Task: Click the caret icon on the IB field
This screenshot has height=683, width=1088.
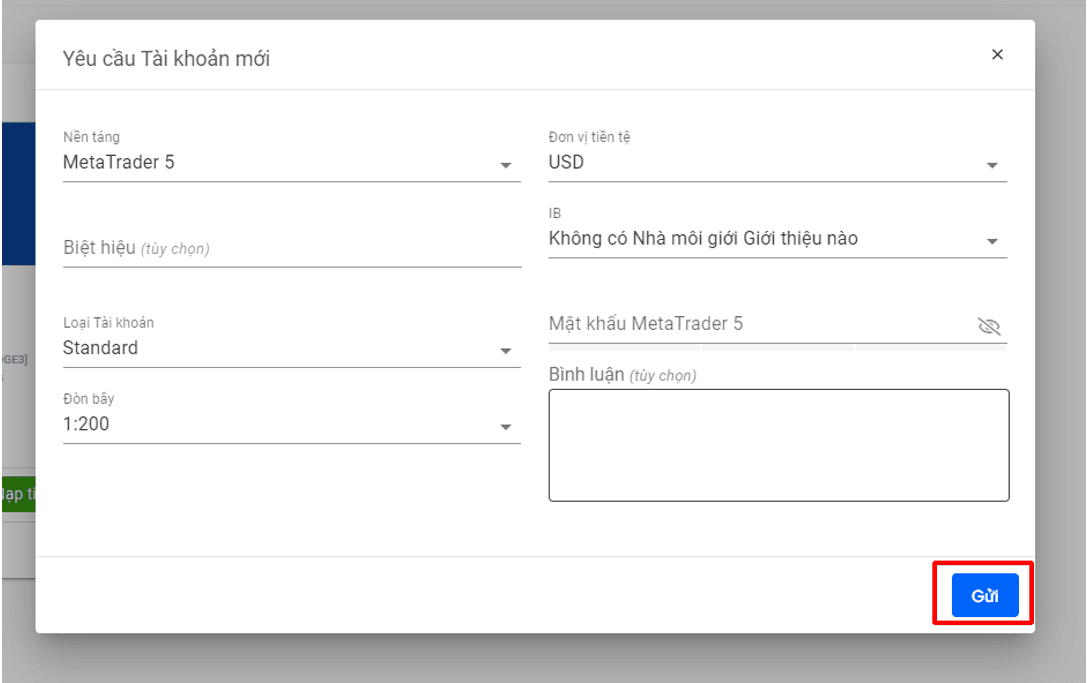Action: (992, 242)
